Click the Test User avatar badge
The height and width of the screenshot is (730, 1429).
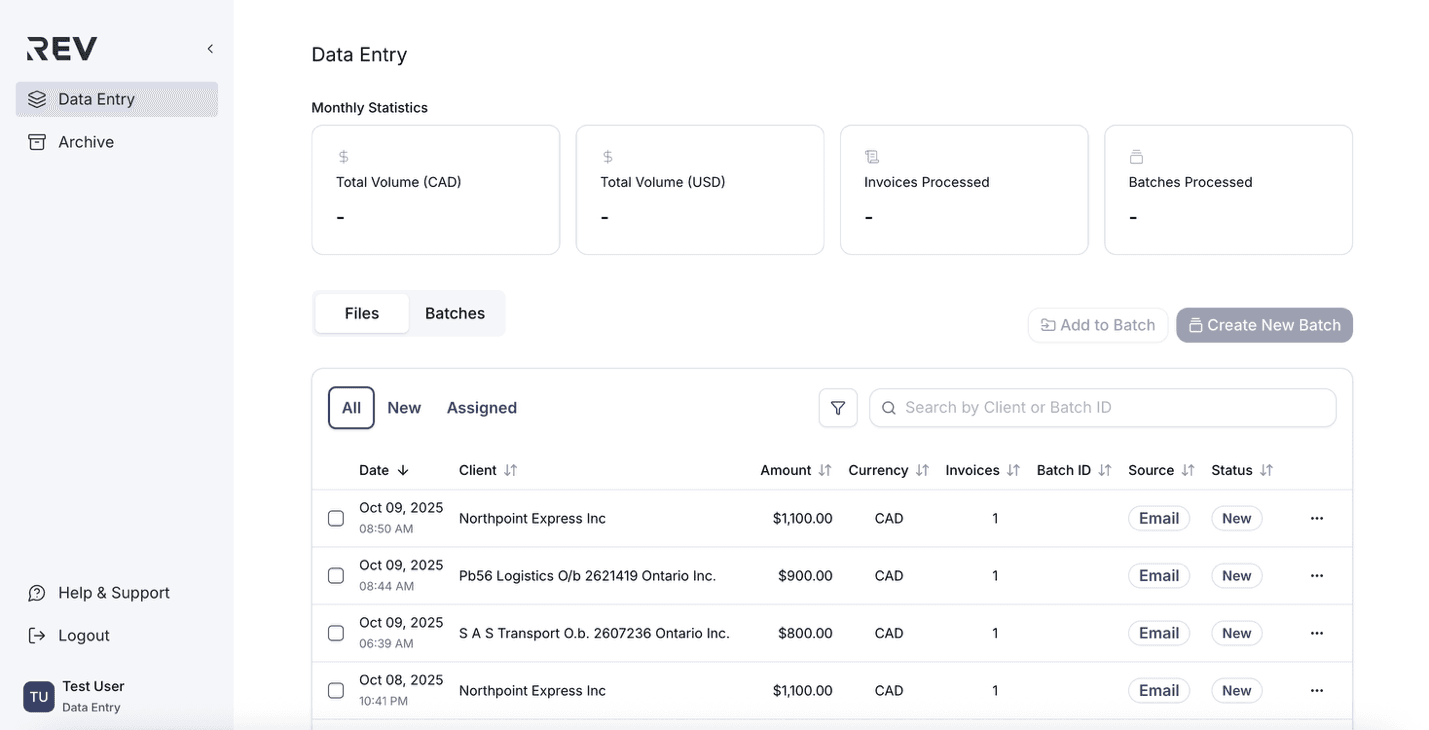click(x=39, y=696)
